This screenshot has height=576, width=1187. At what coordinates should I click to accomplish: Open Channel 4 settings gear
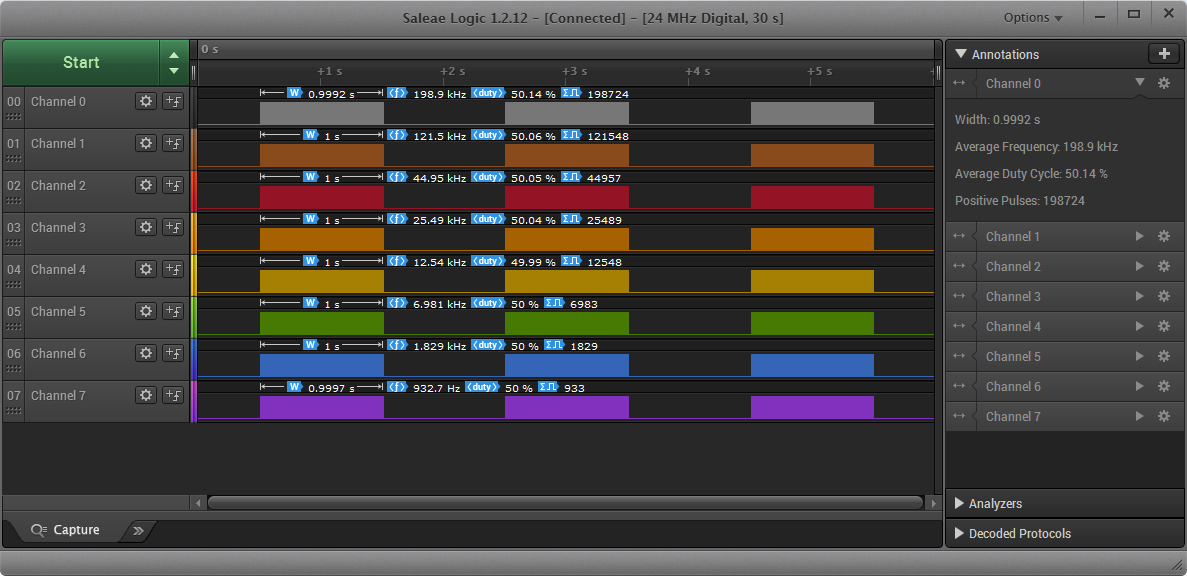tap(146, 269)
